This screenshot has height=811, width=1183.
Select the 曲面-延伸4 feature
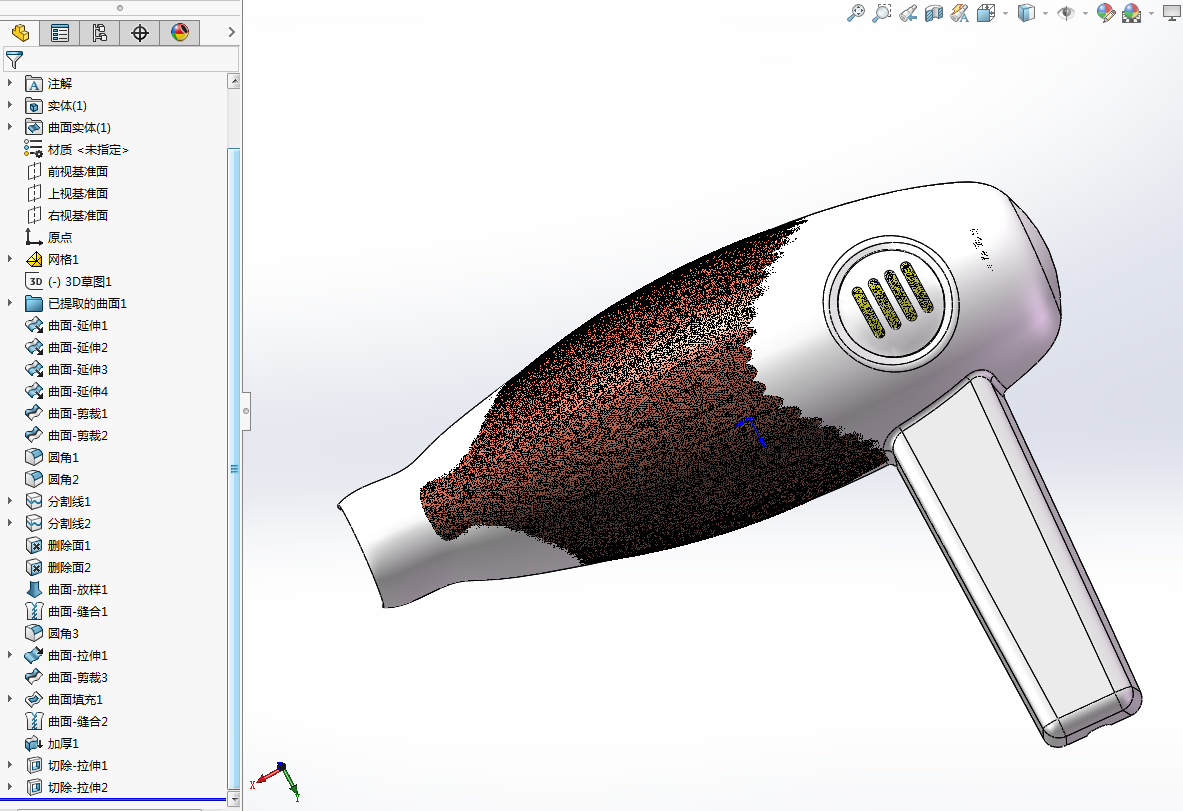coord(78,391)
